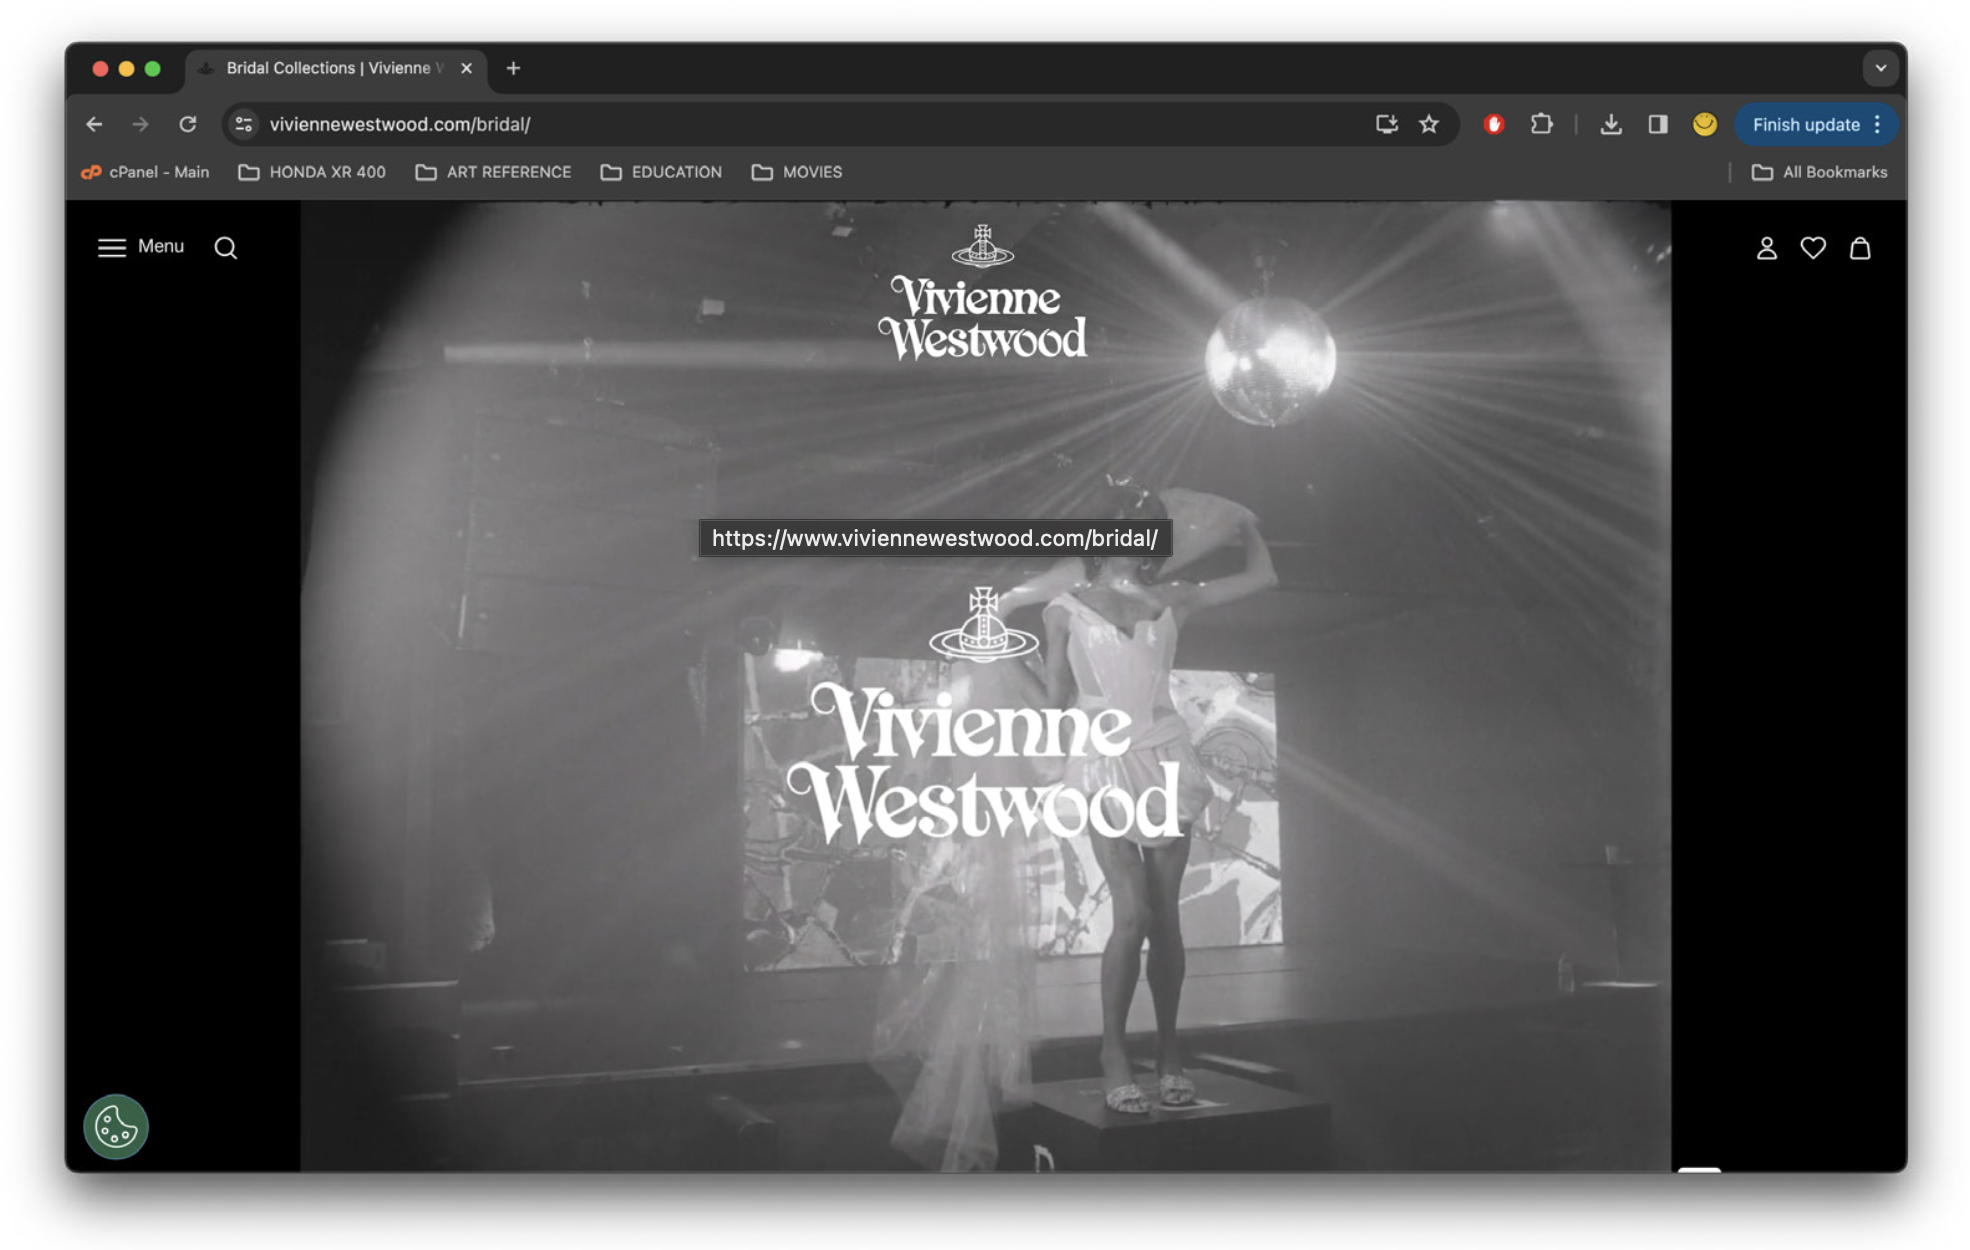Open the site search magnifier icon
Screen dimensions: 1970x1250
tap(226, 248)
